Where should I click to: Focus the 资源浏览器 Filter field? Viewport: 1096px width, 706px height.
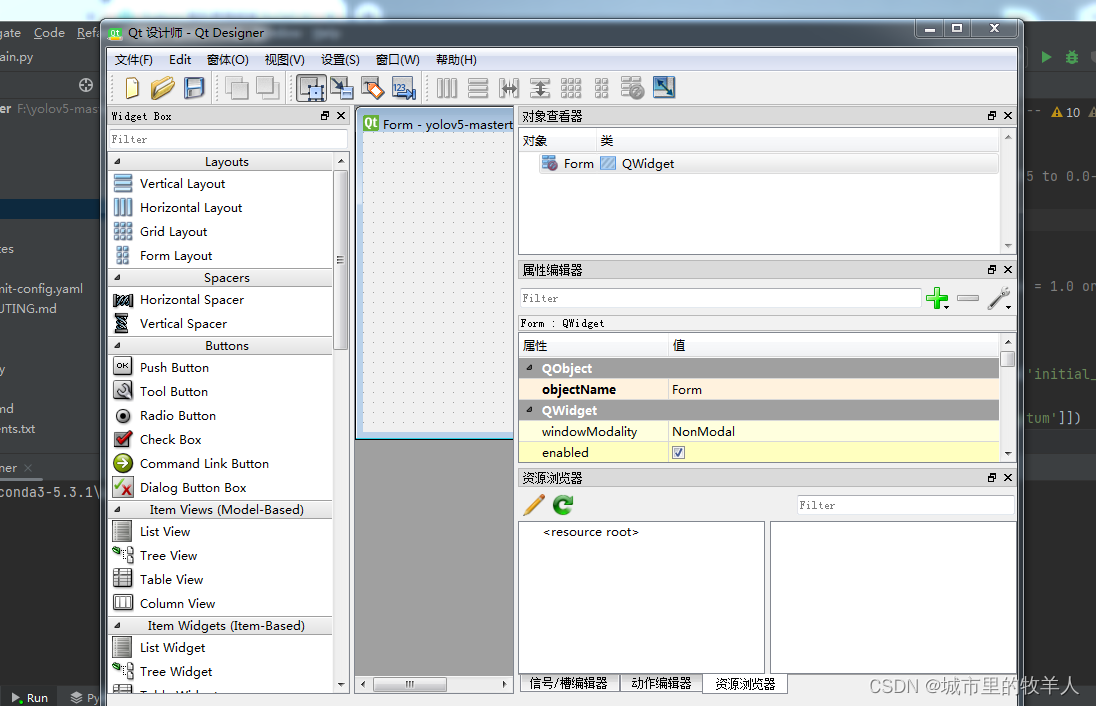(905, 505)
